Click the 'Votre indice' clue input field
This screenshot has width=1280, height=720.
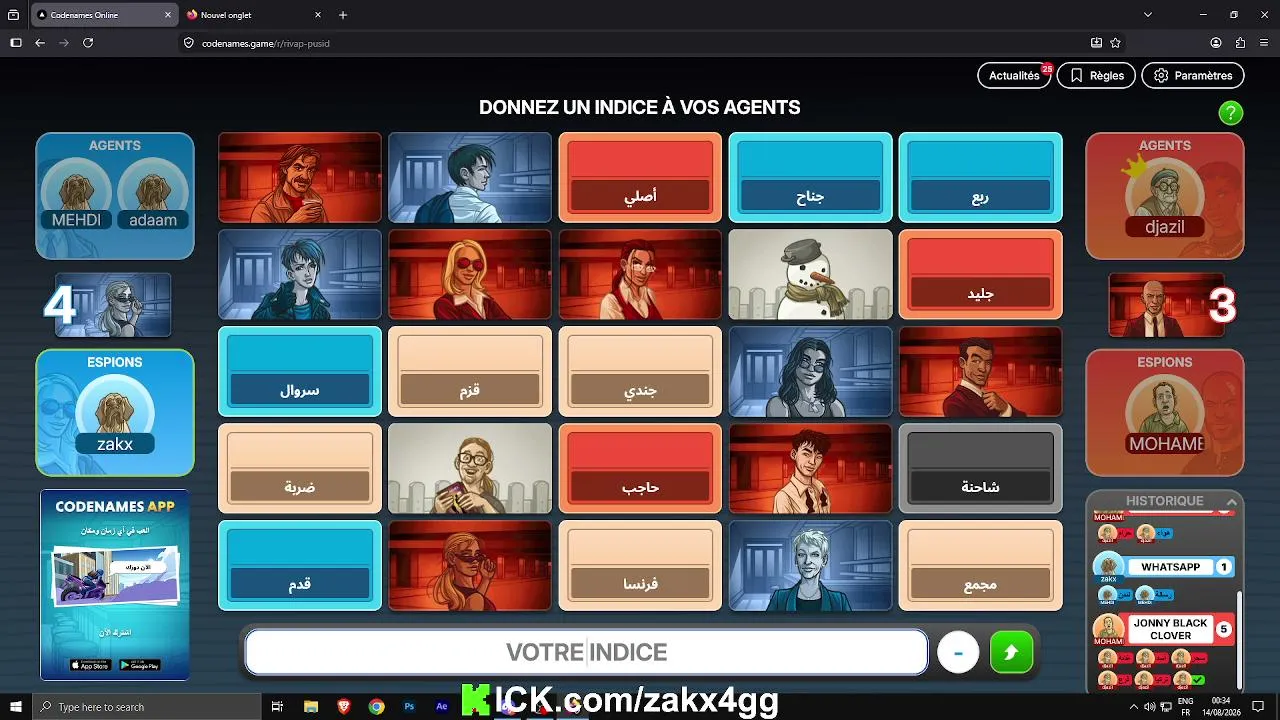pyautogui.click(x=587, y=653)
